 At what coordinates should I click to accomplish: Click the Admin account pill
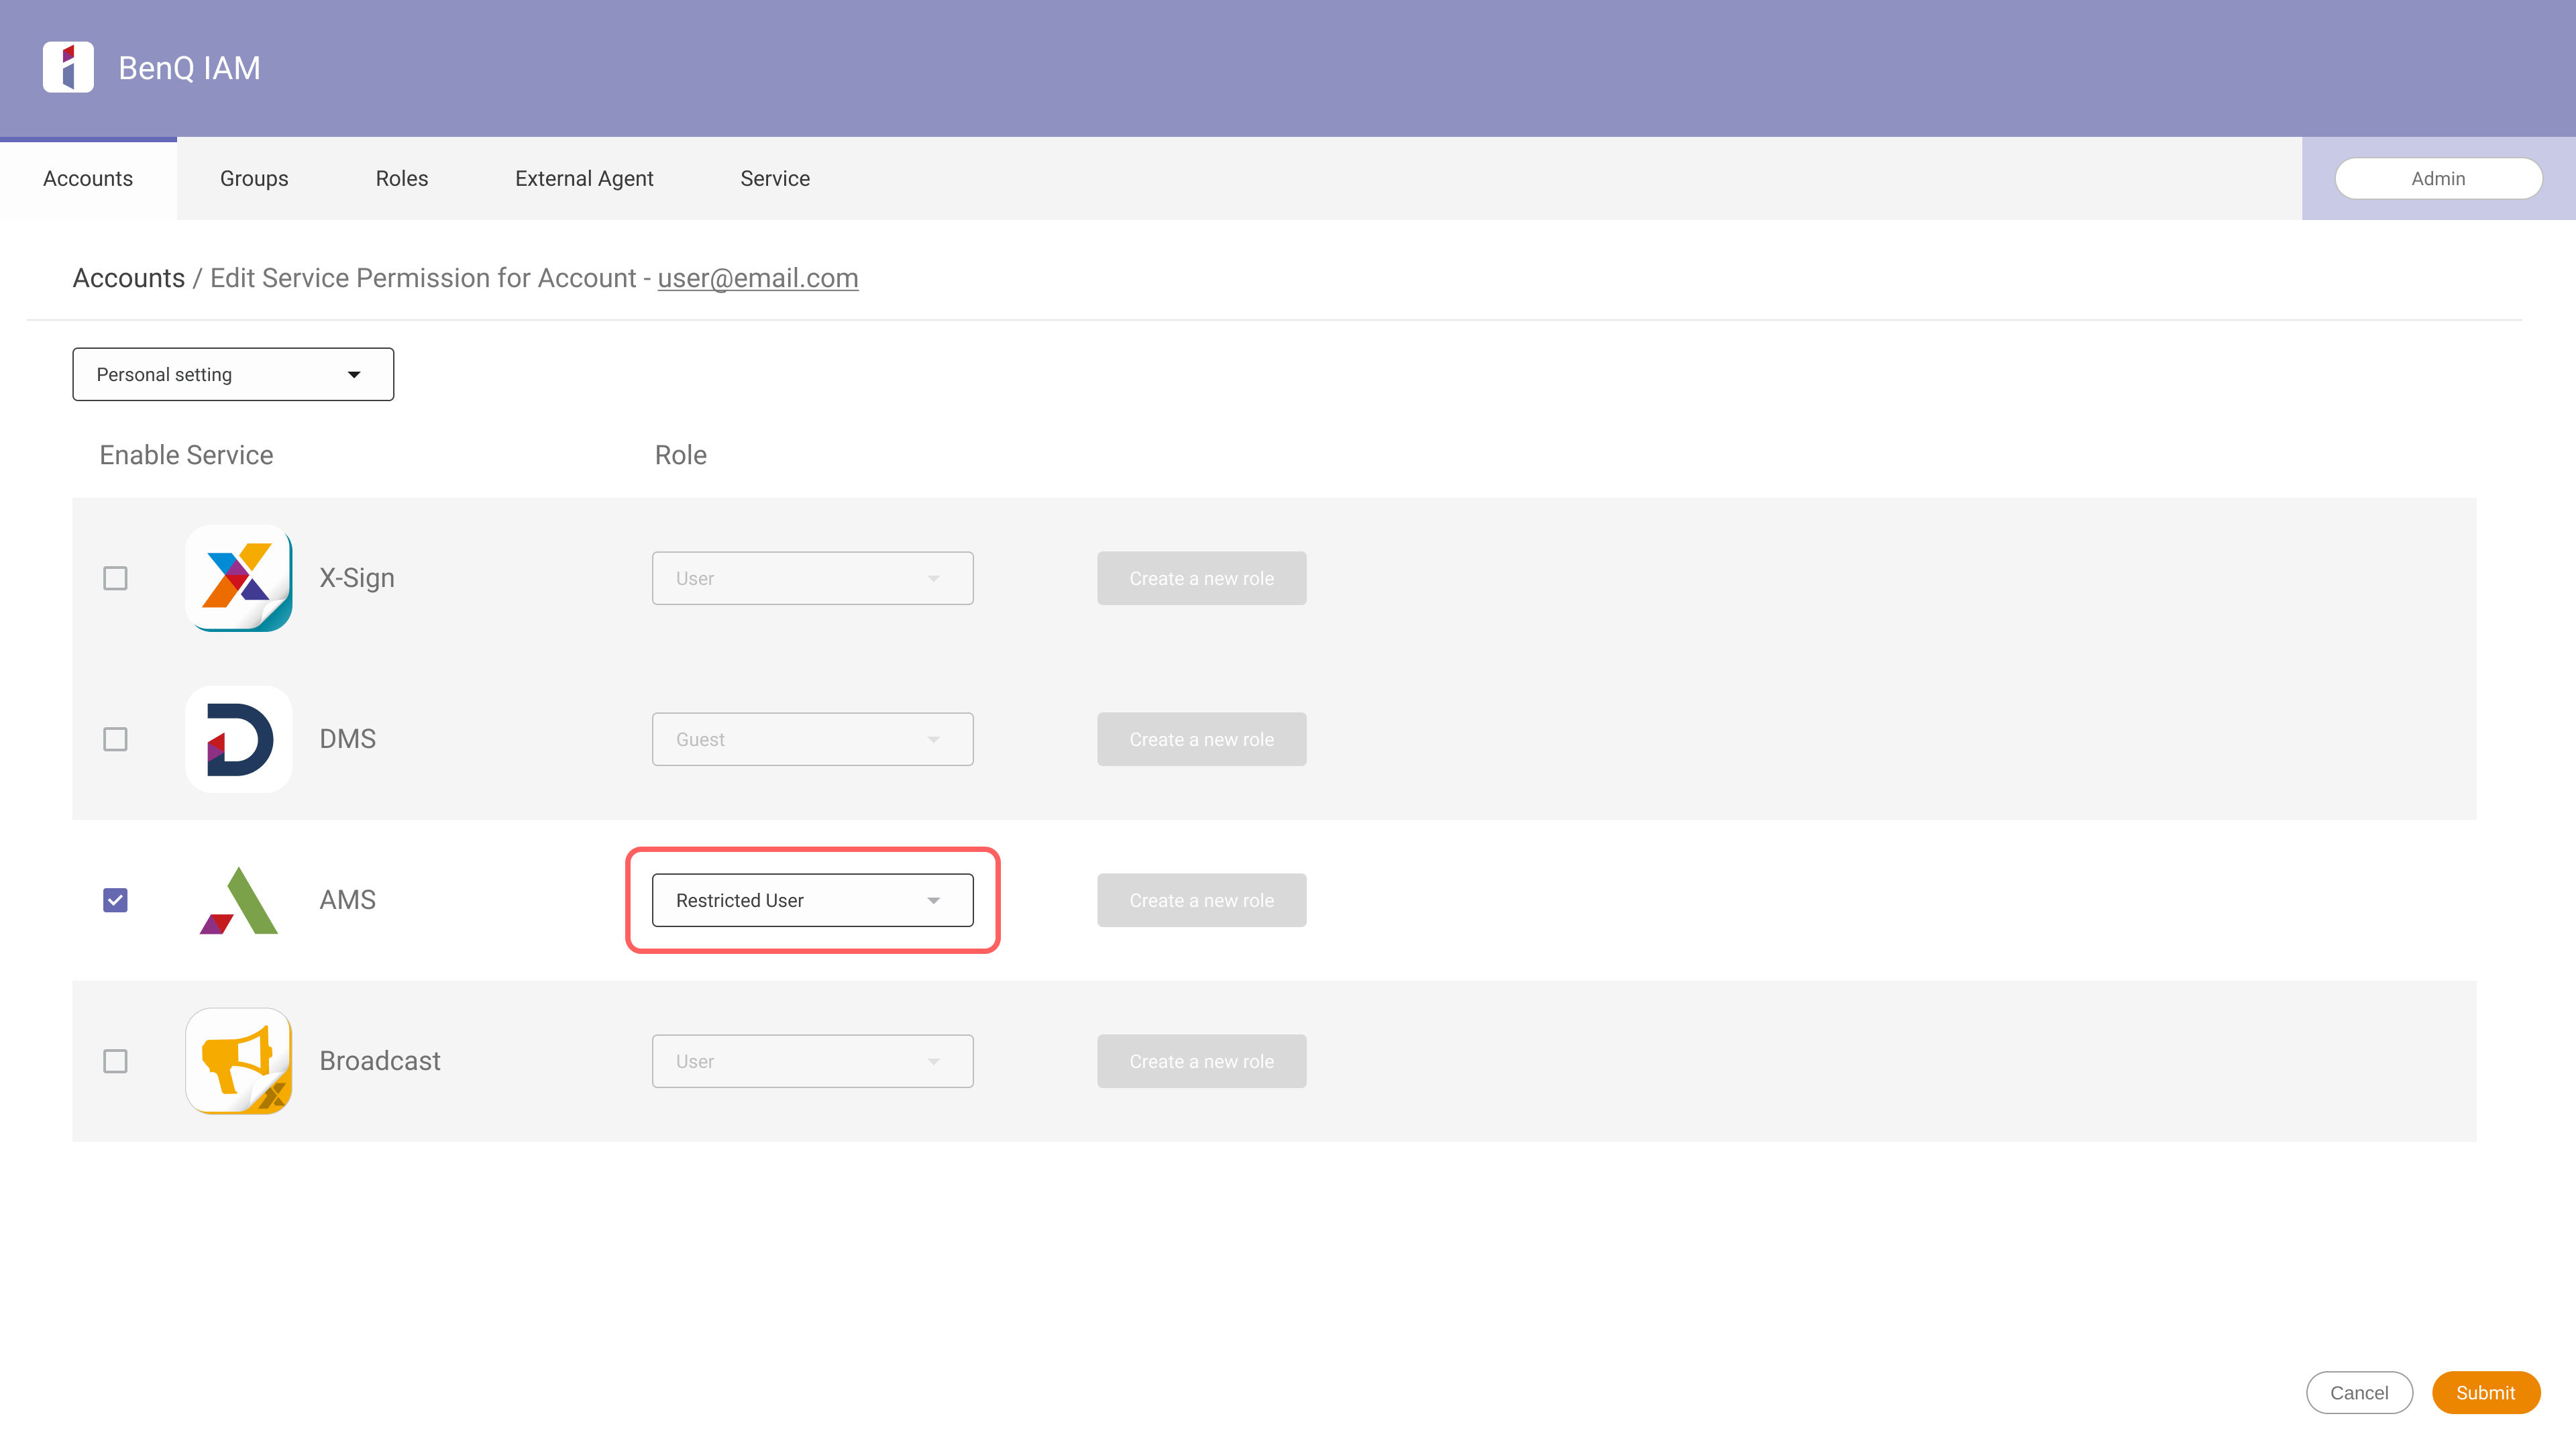(x=2437, y=178)
